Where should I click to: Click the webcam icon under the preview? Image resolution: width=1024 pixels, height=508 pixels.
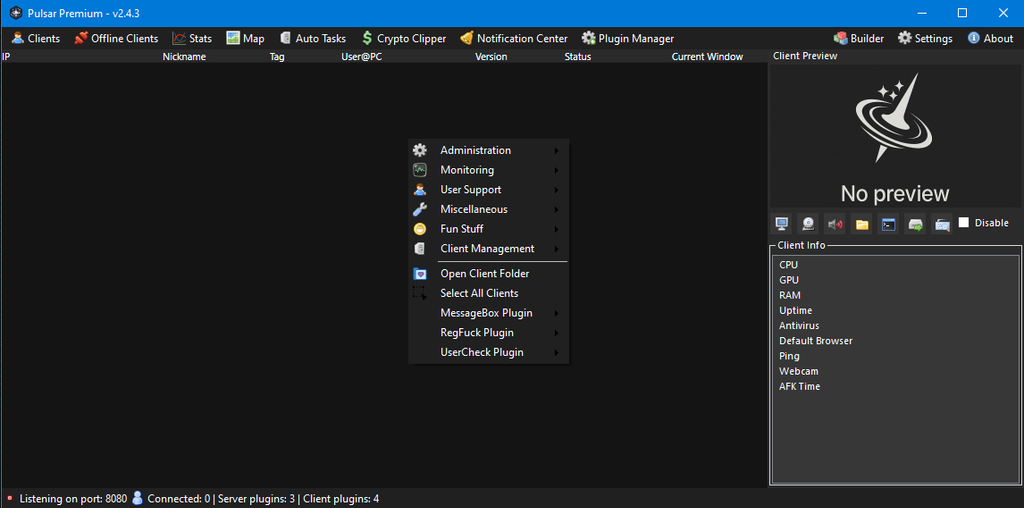[x=808, y=224]
